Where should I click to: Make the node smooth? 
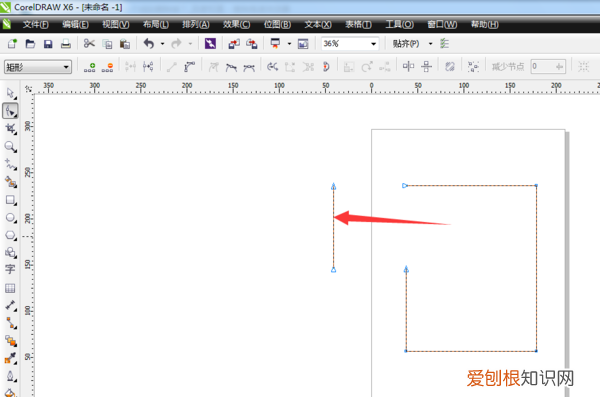(x=231, y=67)
